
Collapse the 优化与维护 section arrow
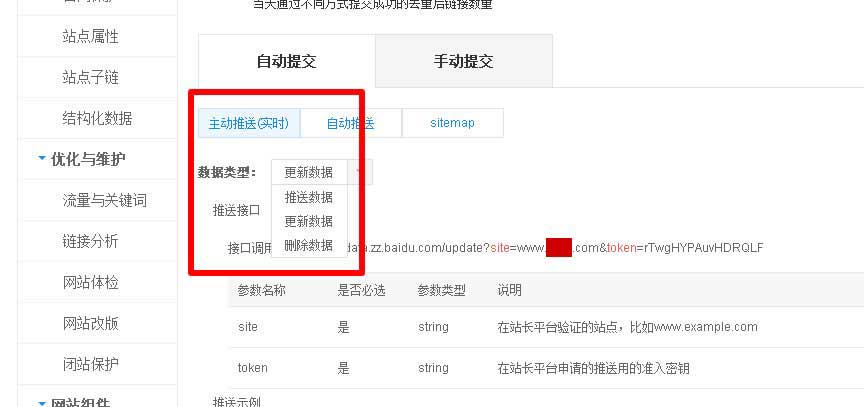(x=42, y=159)
